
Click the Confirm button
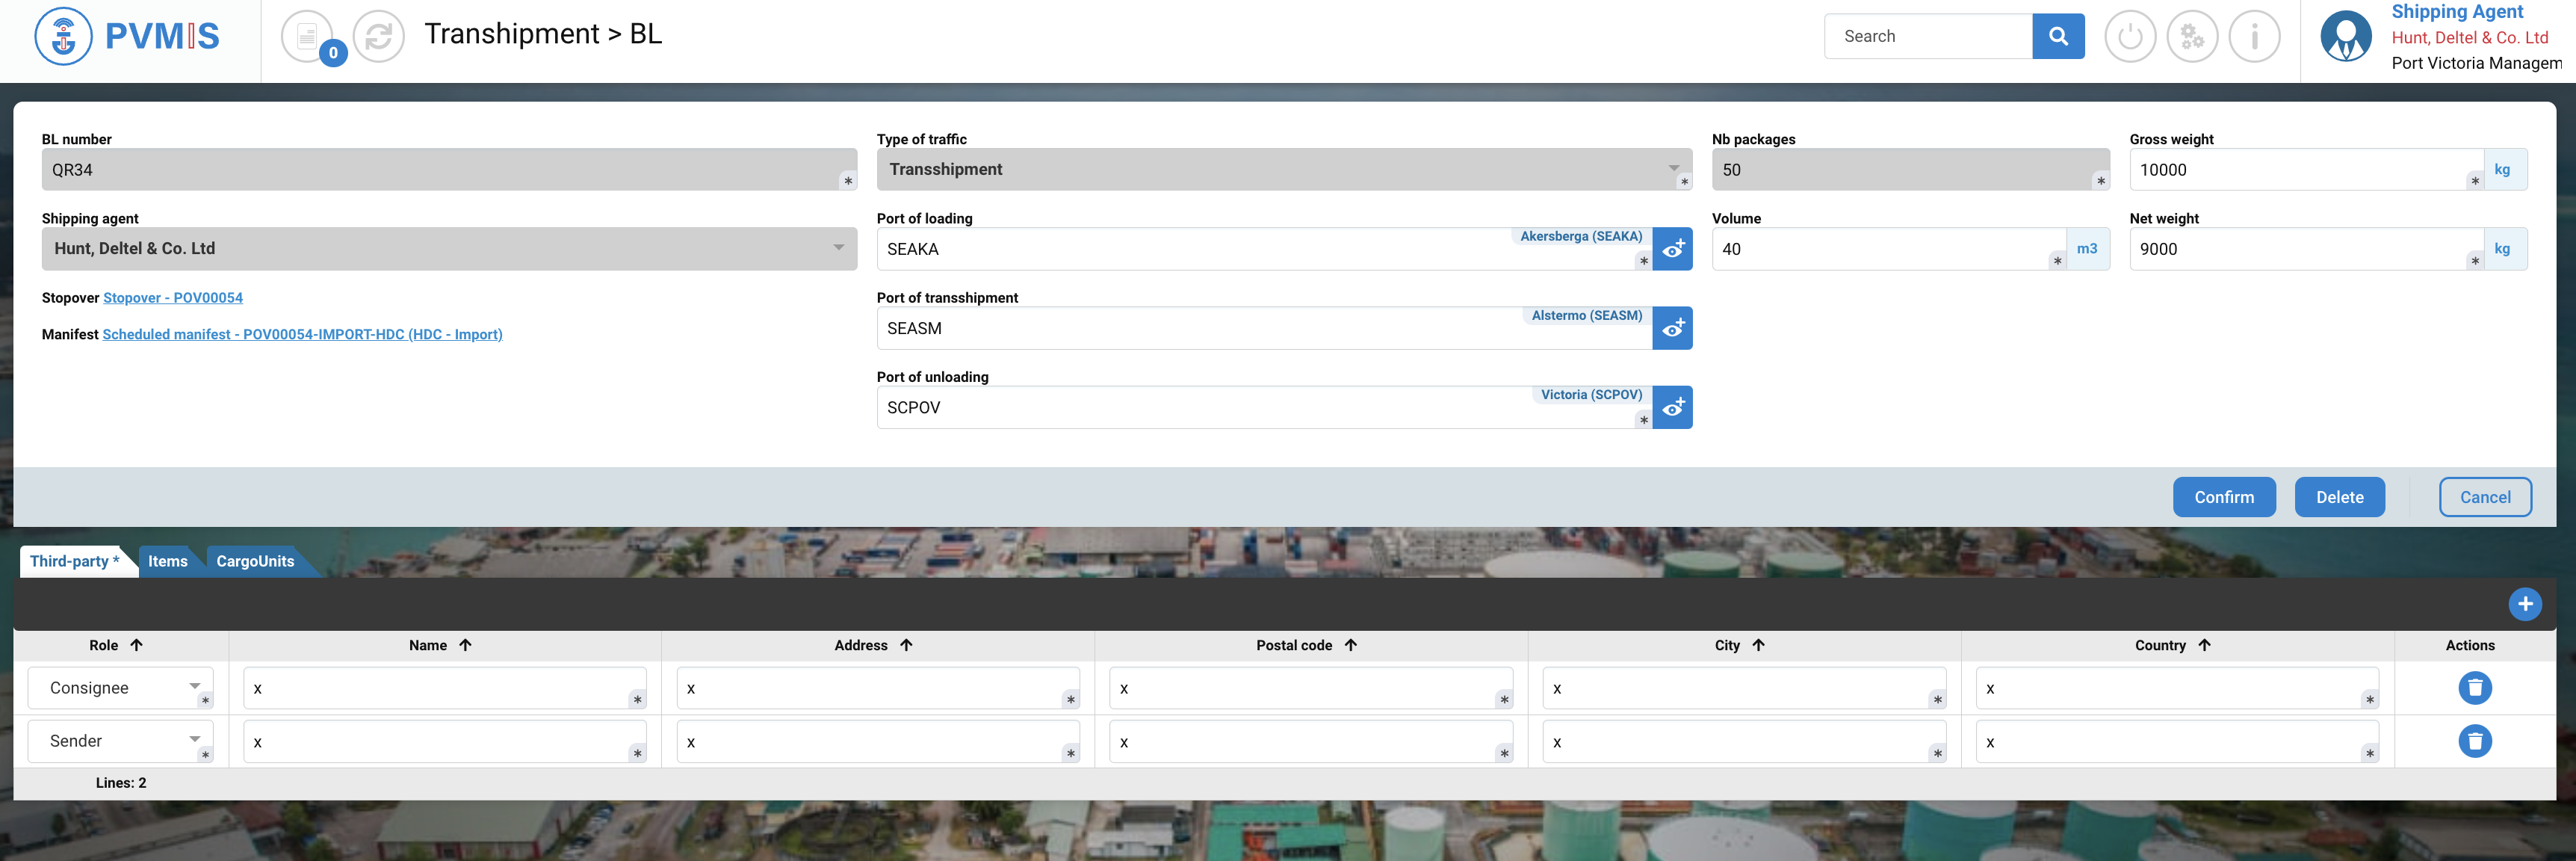pyautogui.click(x=2224, y=497)
